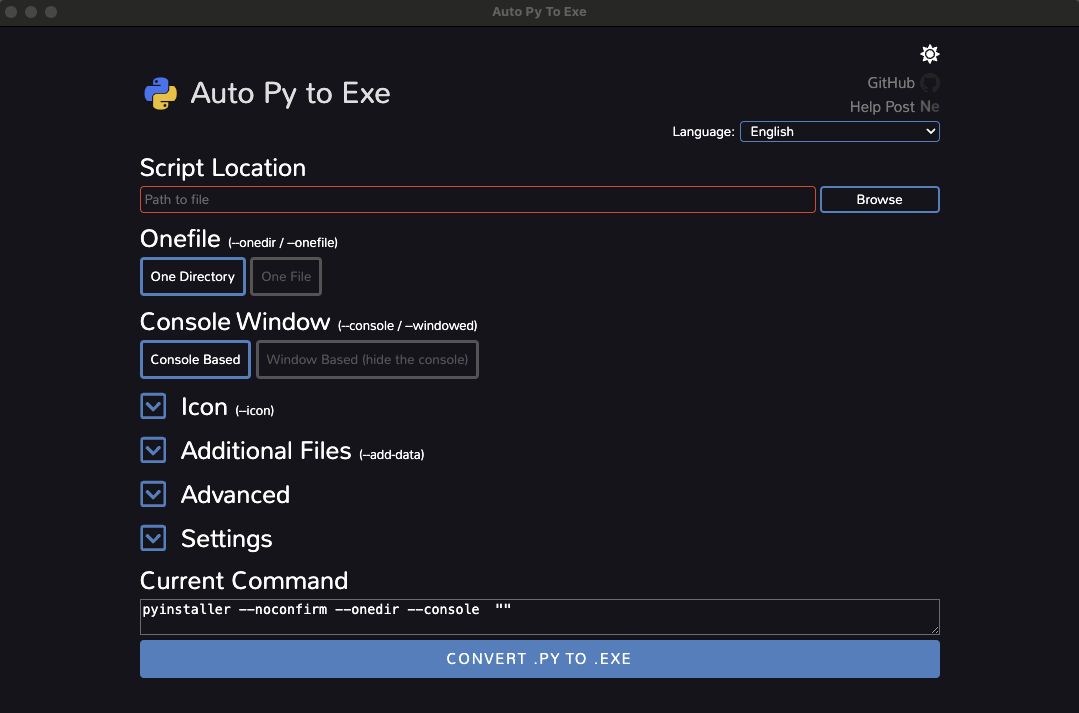Focus the Script Location path field
The width and height of the screenshot is (1079, 713).
[477, 200]
